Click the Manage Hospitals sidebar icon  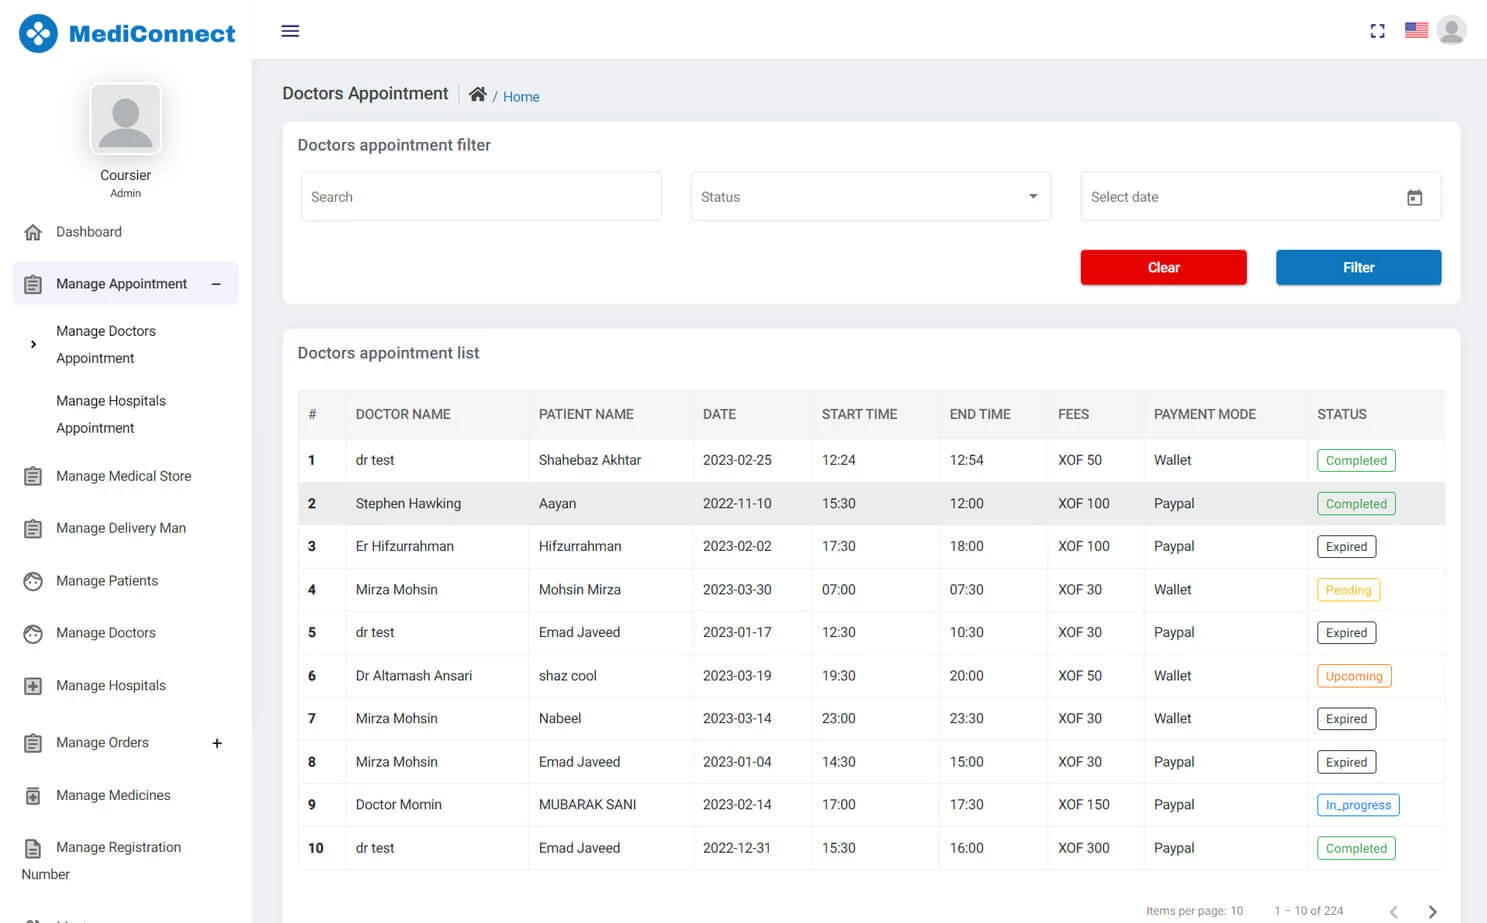coord(33,685)
